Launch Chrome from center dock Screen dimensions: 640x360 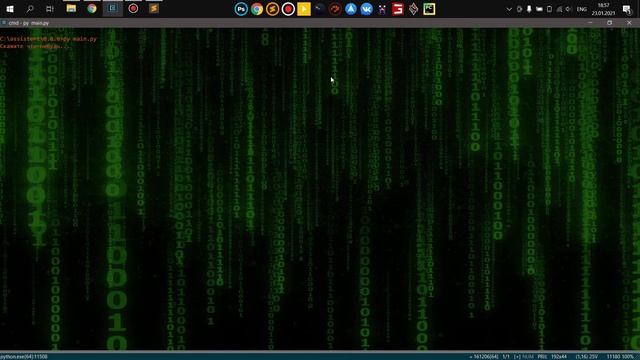coord(257,9)
